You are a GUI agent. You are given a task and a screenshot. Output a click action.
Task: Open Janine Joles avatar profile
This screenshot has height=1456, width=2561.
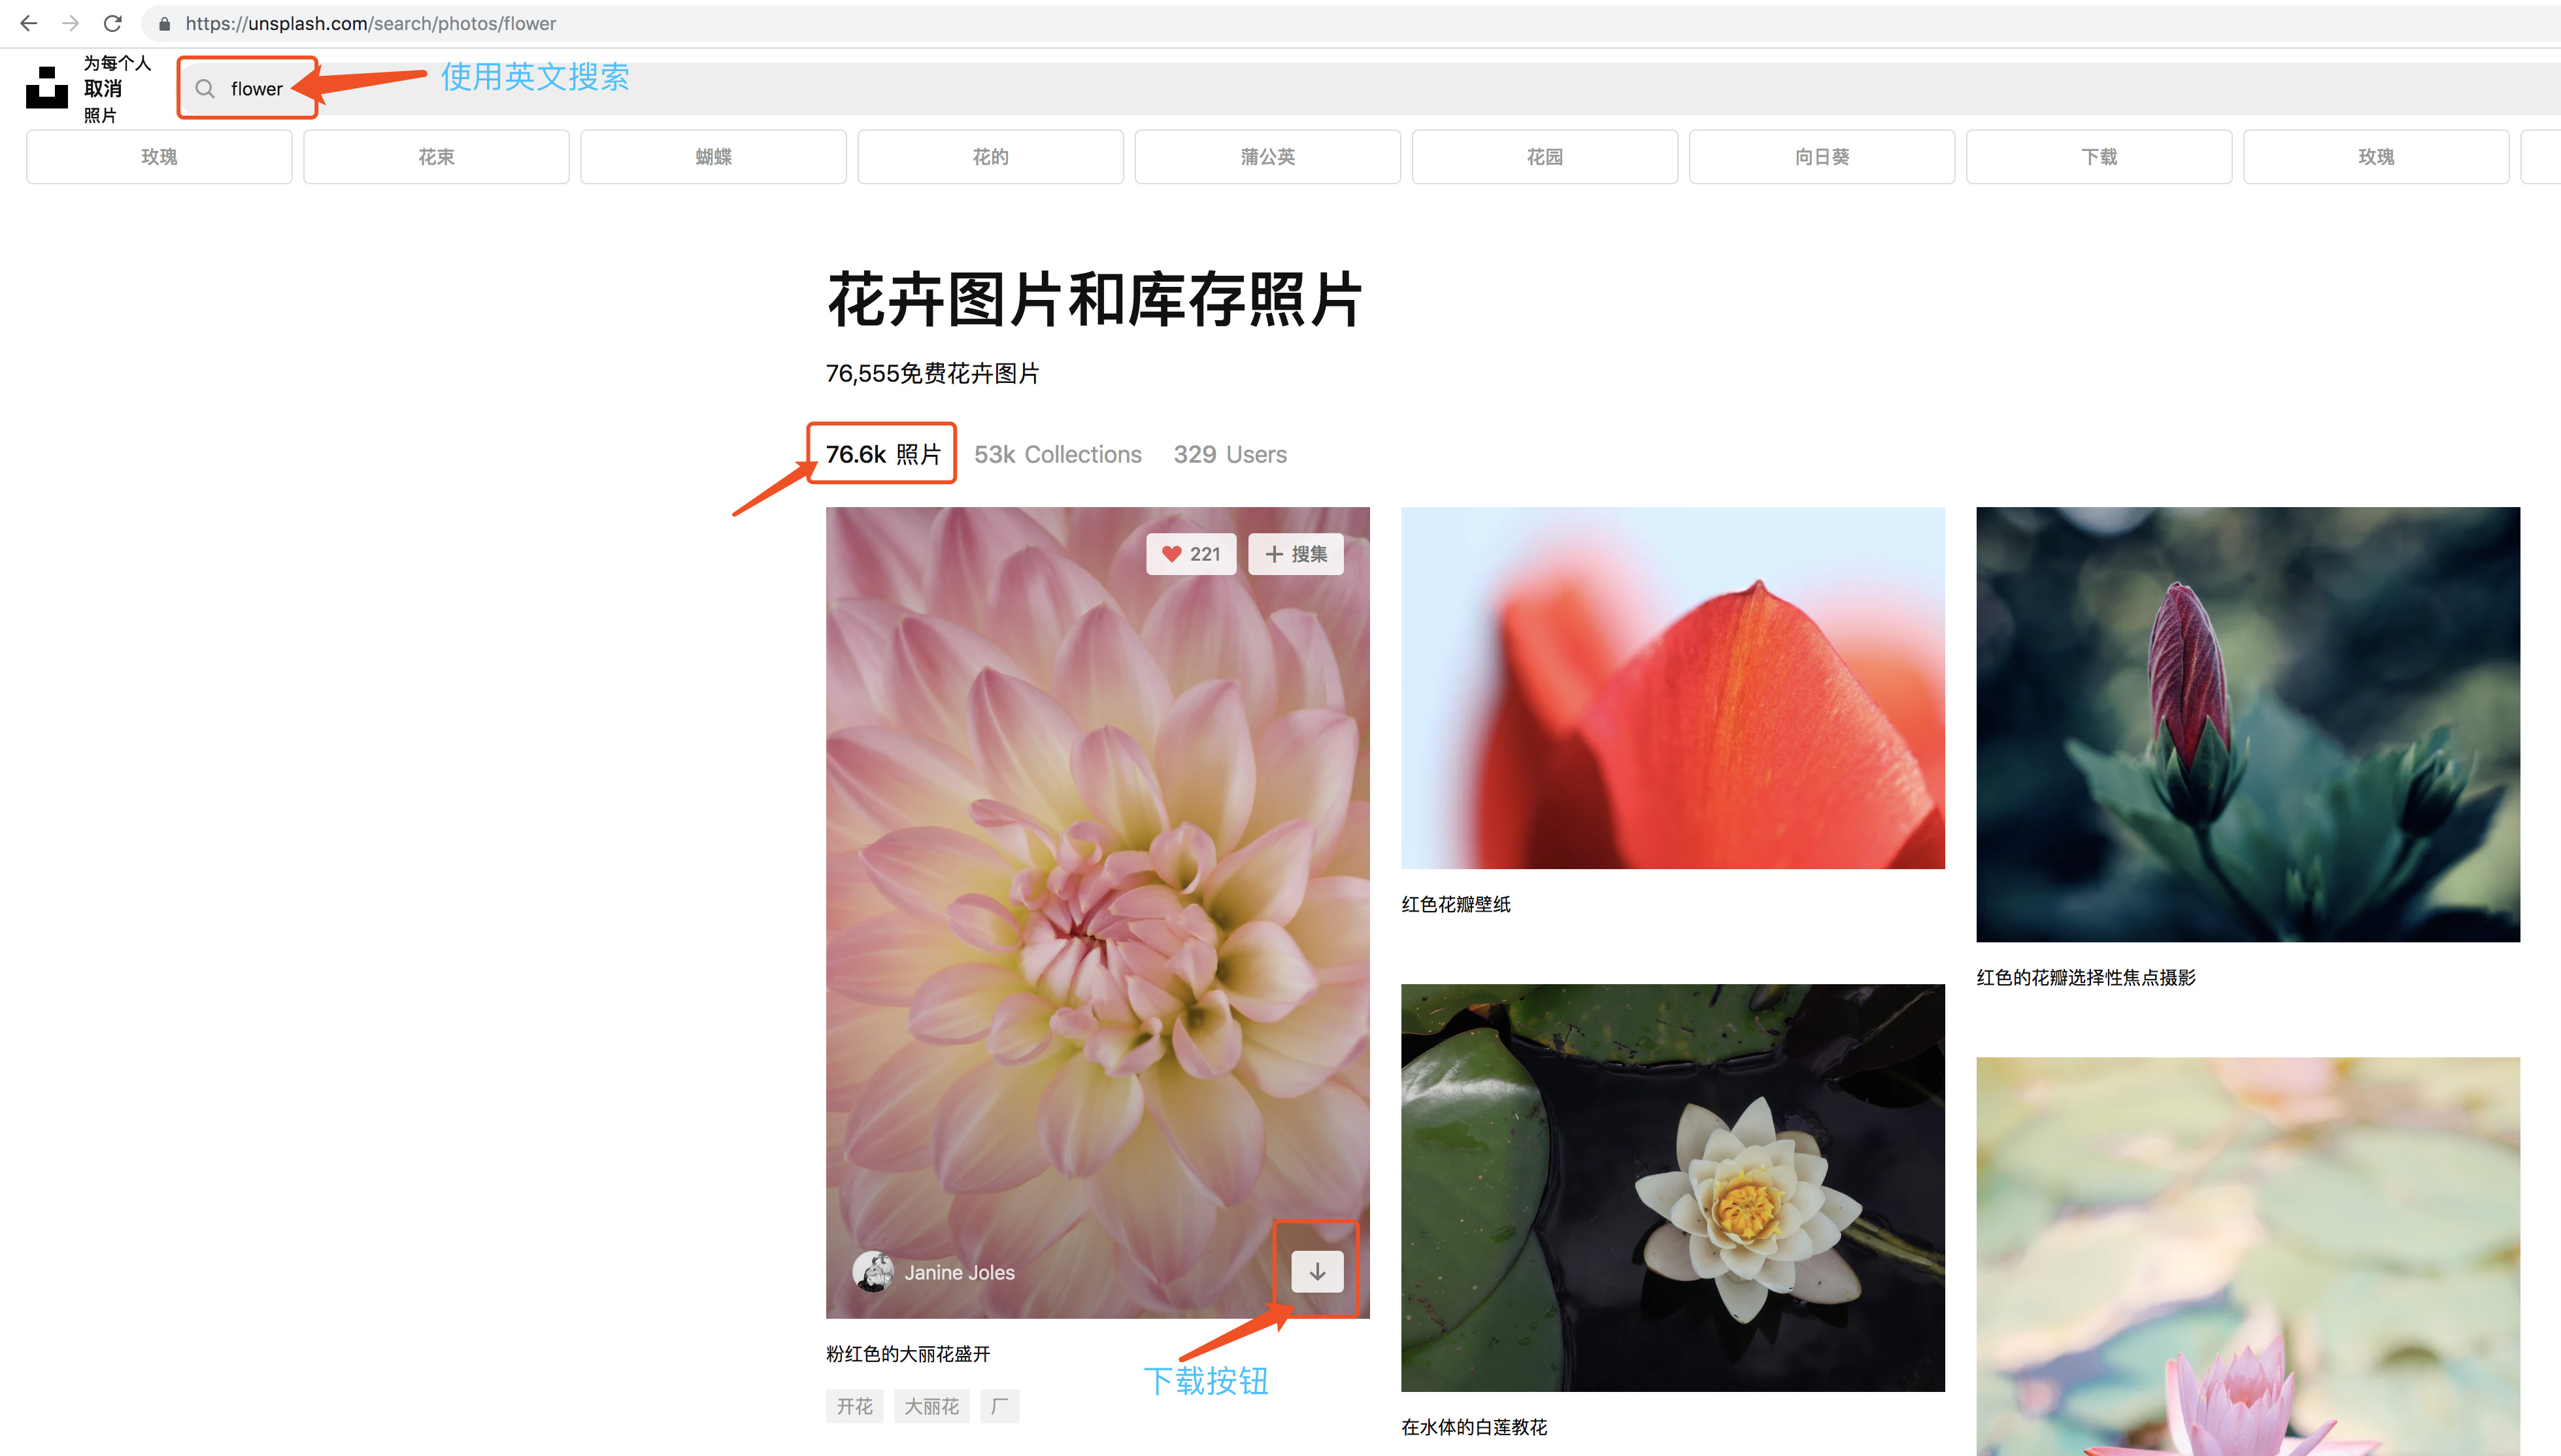873,1272
